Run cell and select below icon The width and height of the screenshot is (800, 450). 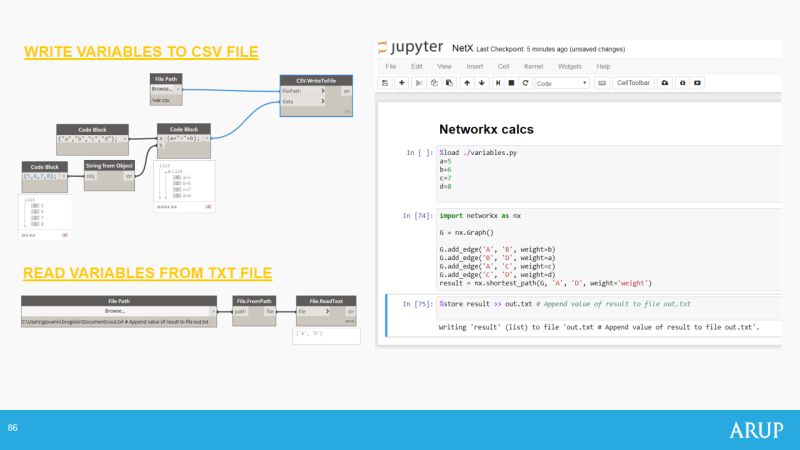click(498, 83)
